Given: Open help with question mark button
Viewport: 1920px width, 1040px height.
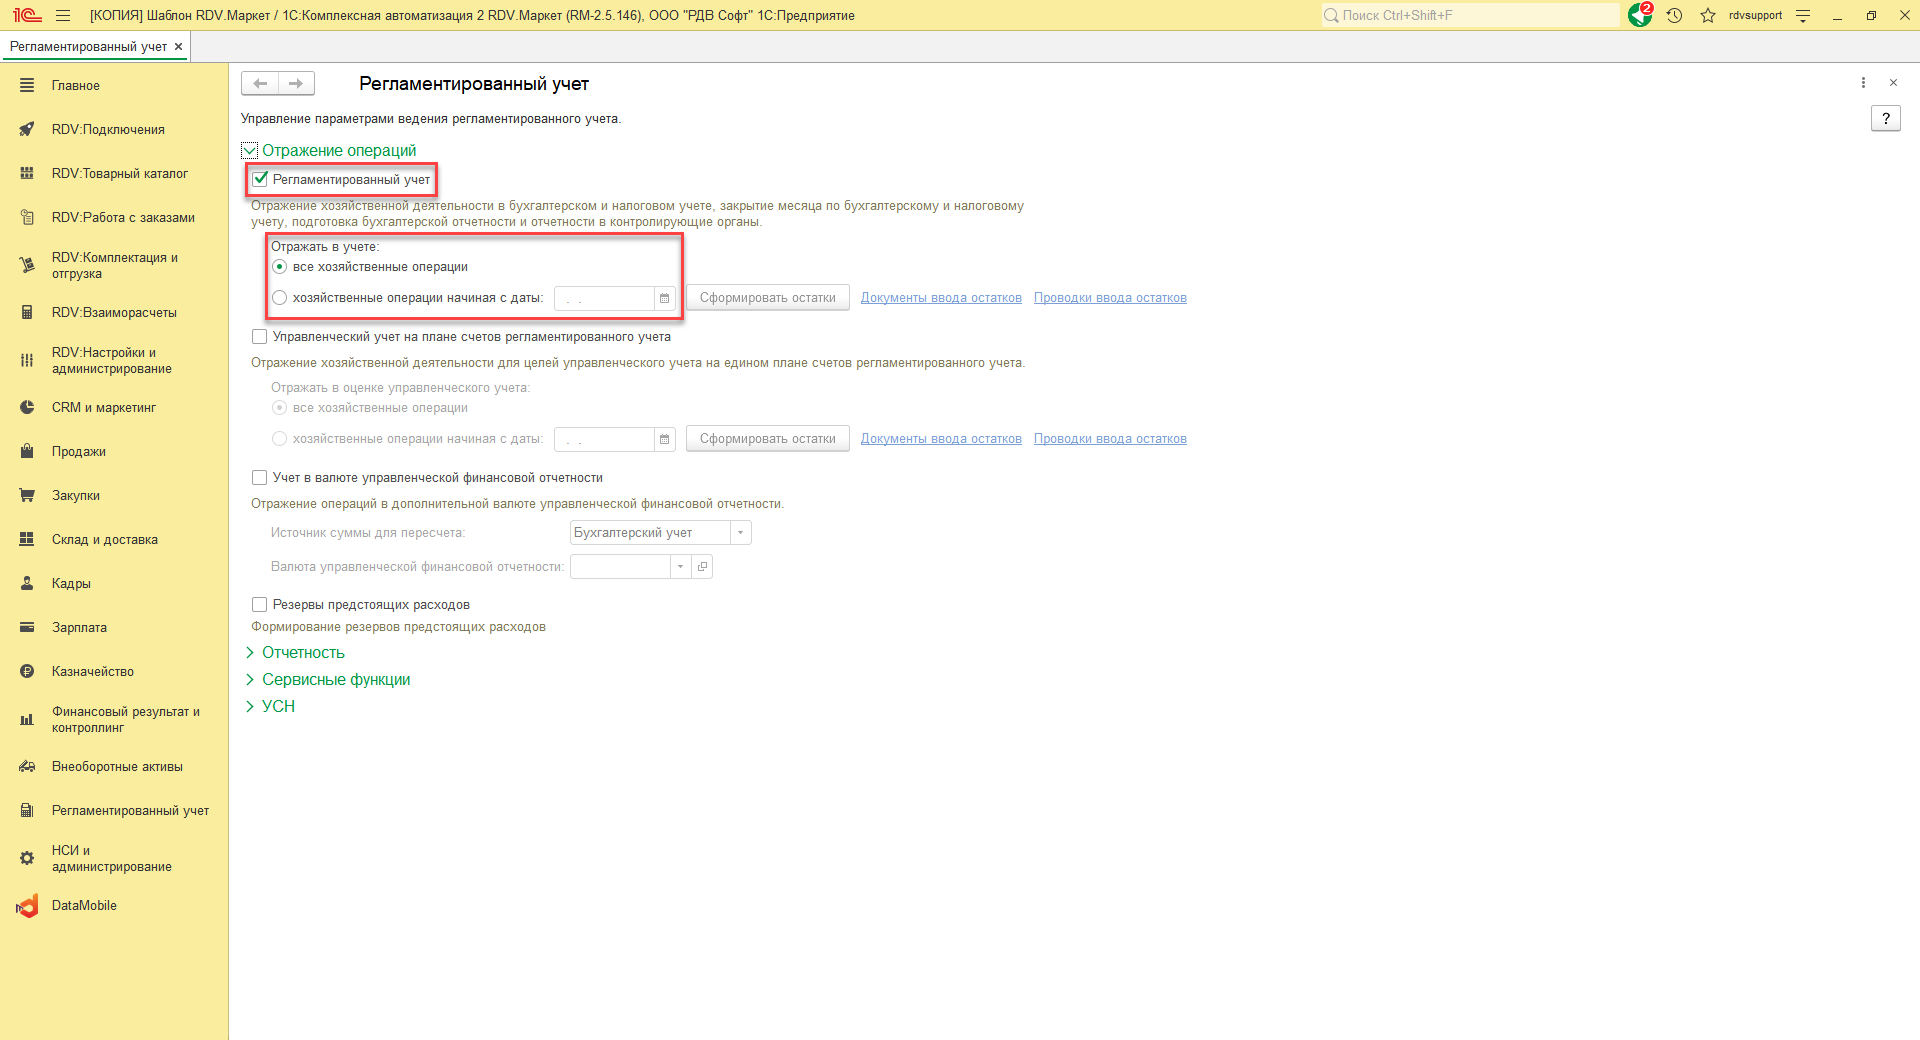Looking at the screenshot, I should 1885,119.
